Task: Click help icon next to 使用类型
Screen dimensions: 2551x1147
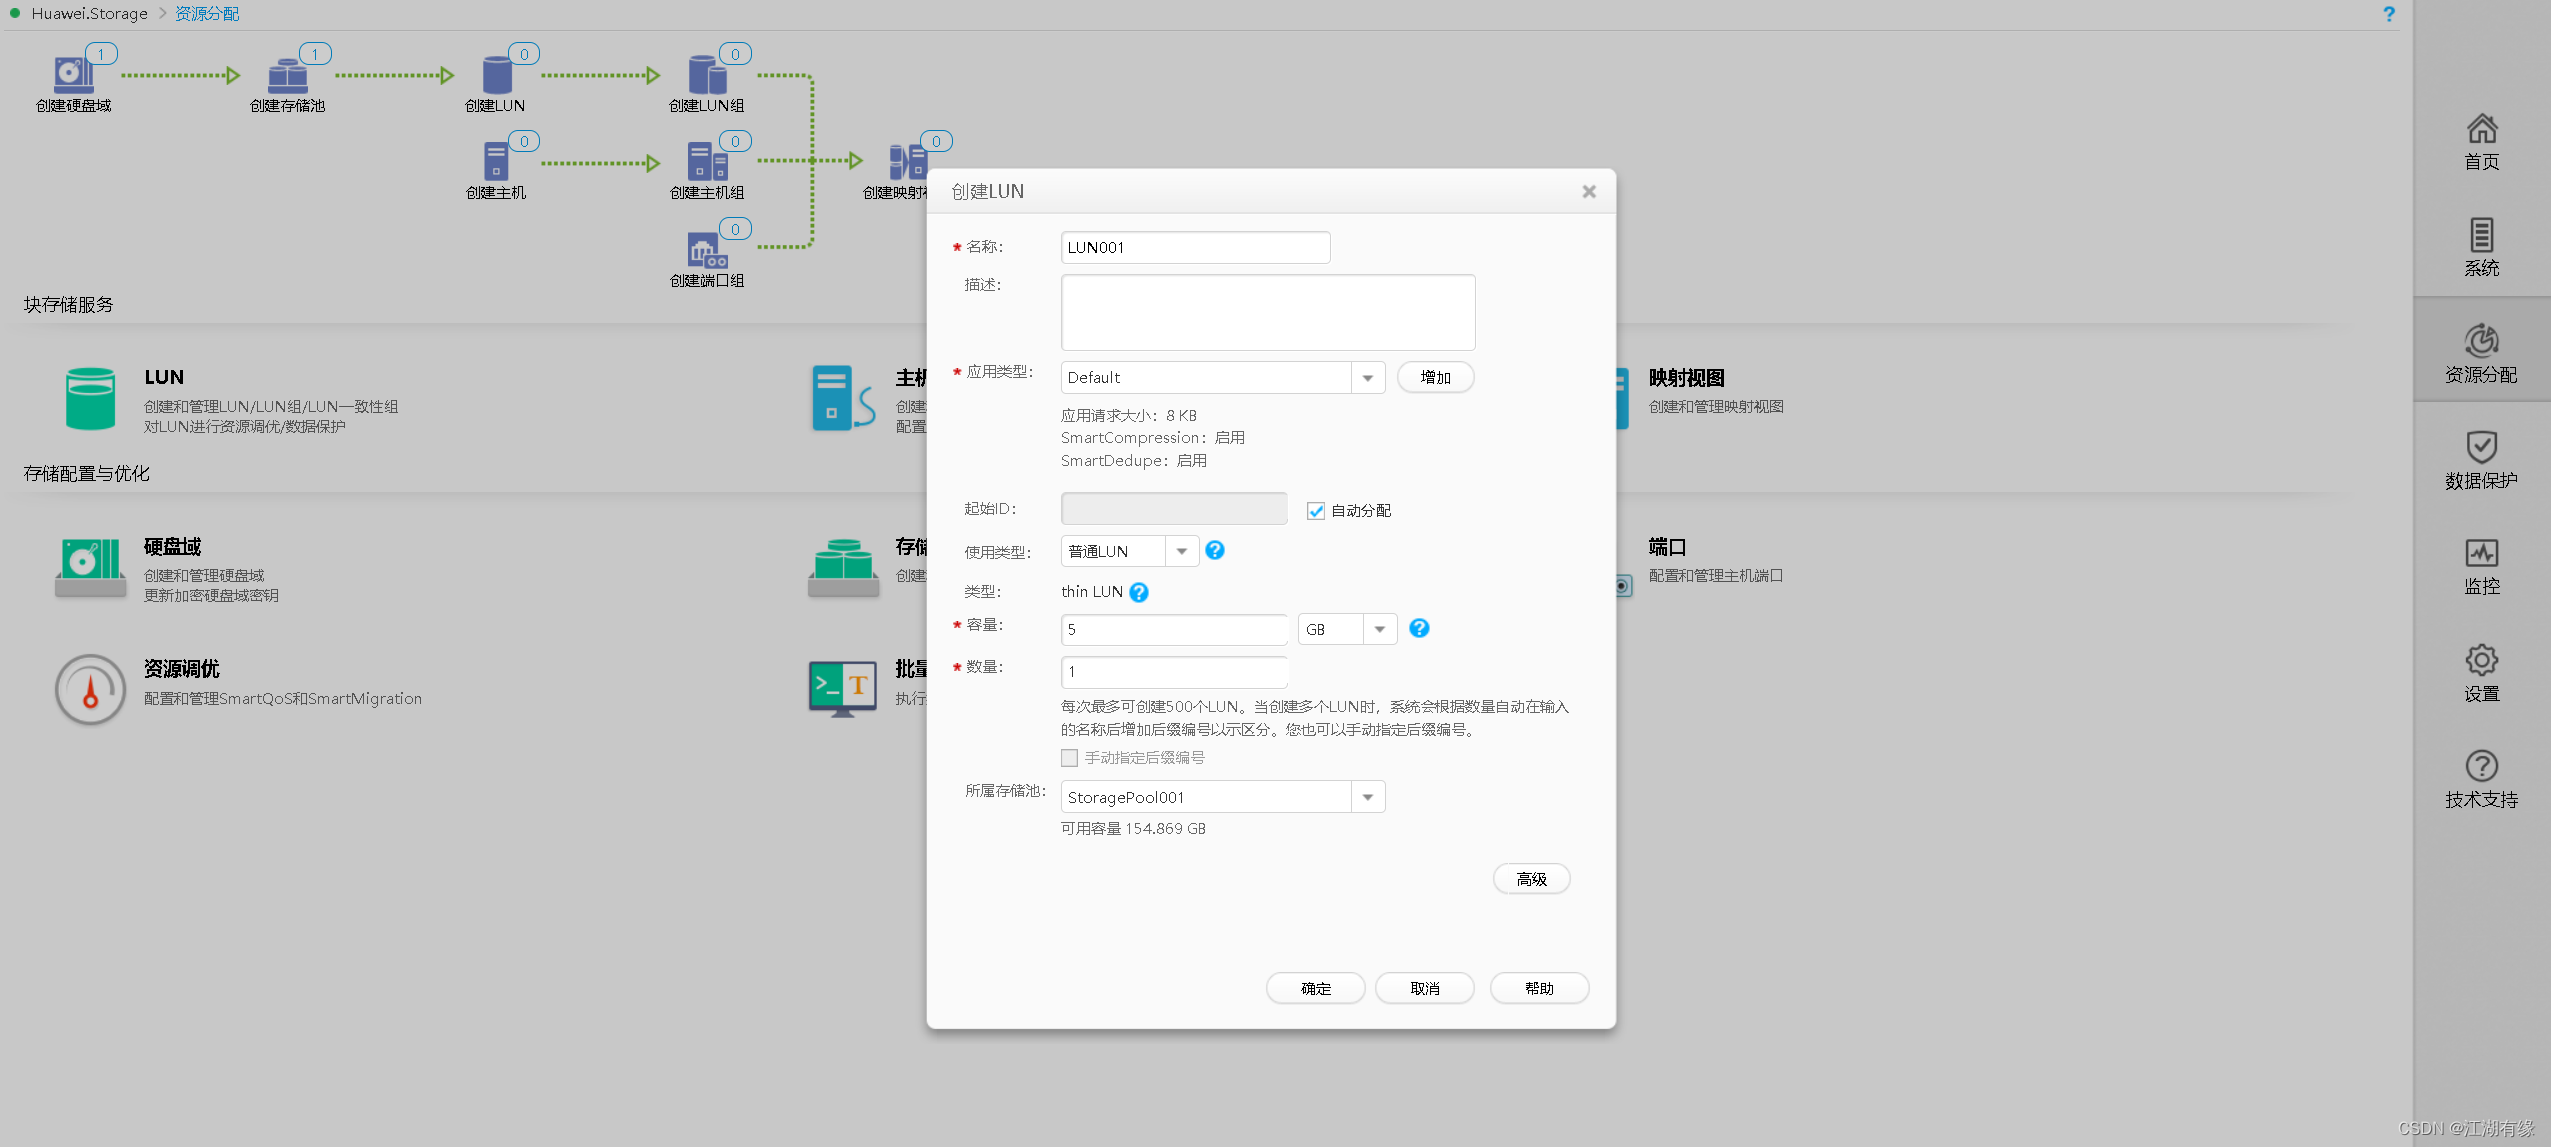Action: (x=1215, y=550)
